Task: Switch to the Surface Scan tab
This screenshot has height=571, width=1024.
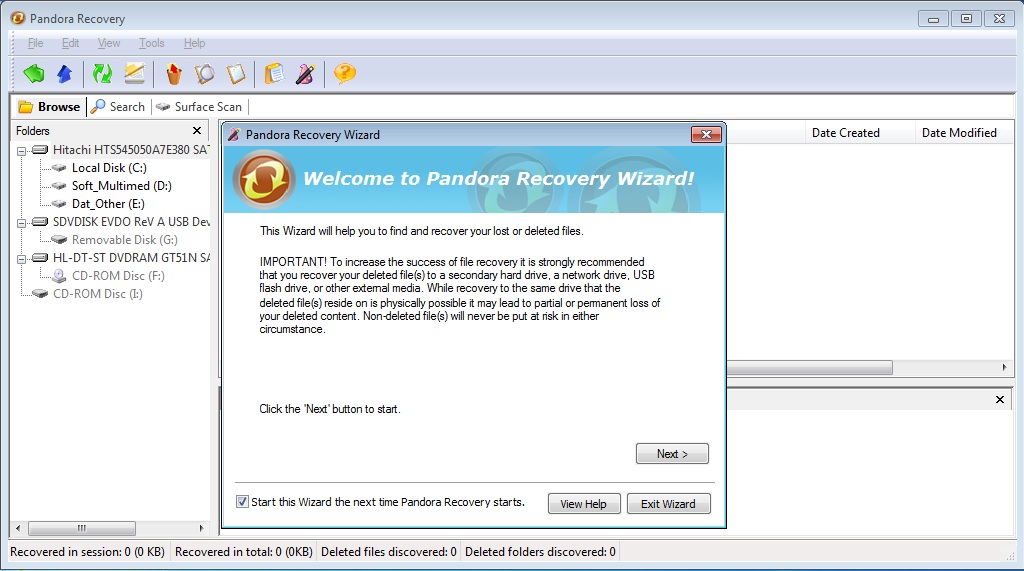Action: tap(199, 106)
